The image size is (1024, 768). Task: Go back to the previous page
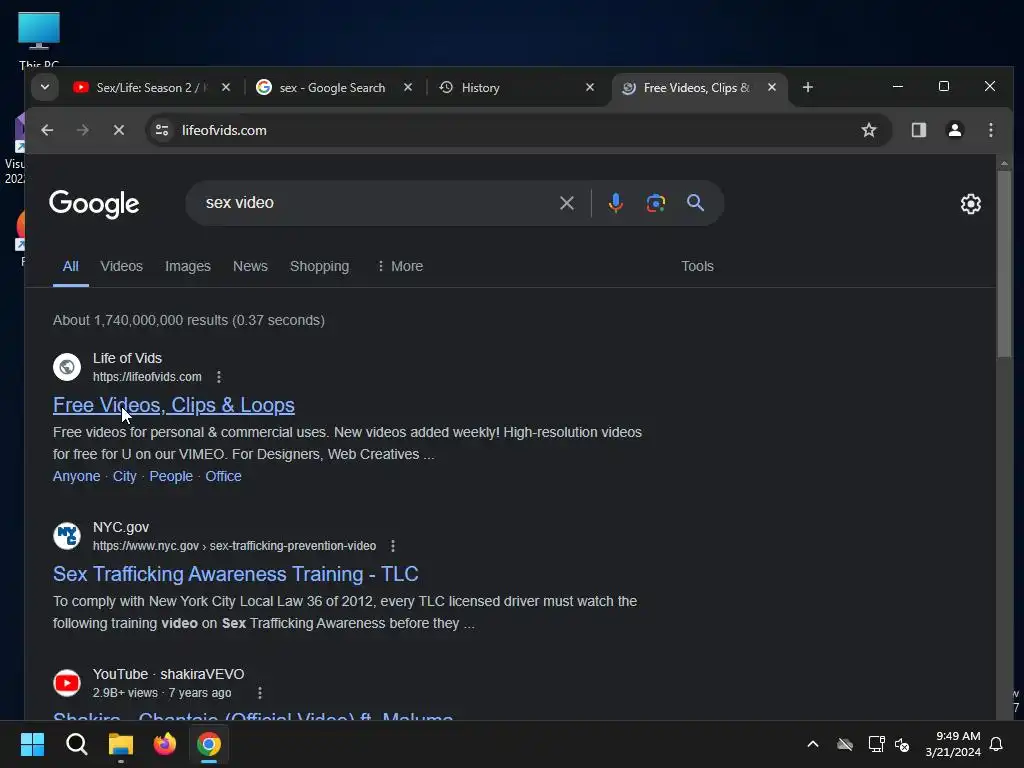(x=47, y=130)
